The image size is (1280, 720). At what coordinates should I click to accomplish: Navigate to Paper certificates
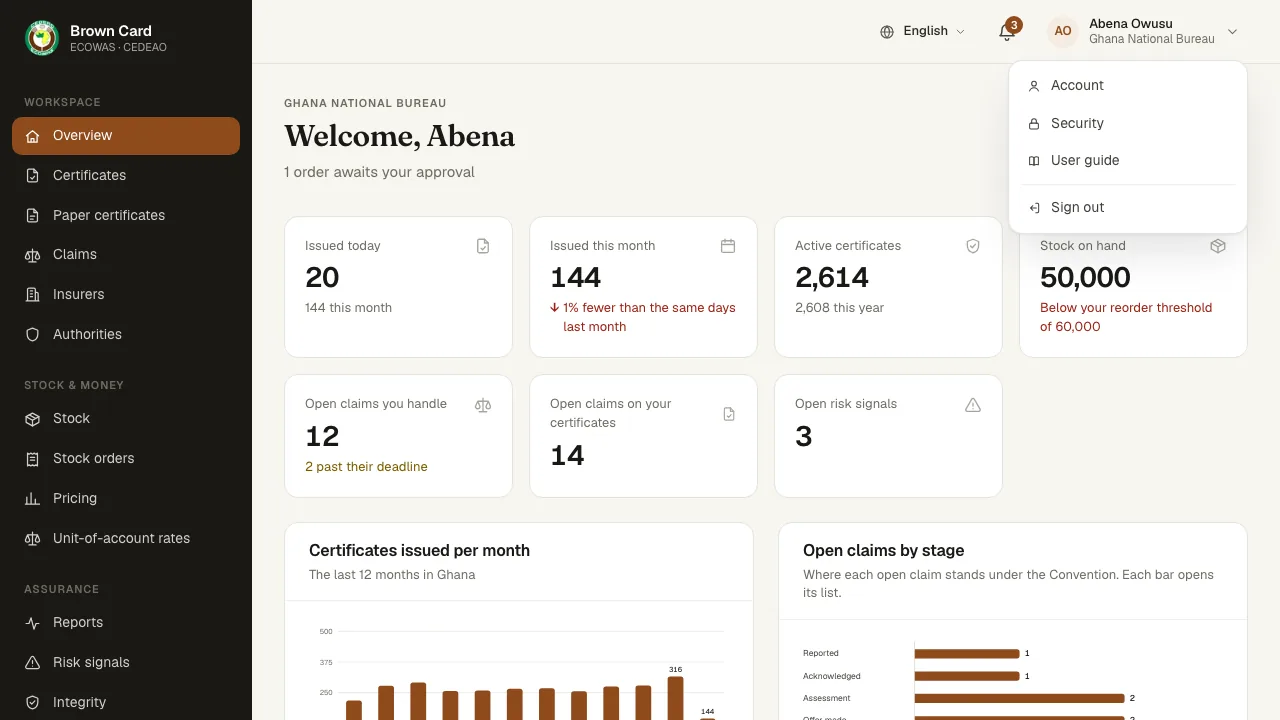pyautogui.click(x=126, y=216)
